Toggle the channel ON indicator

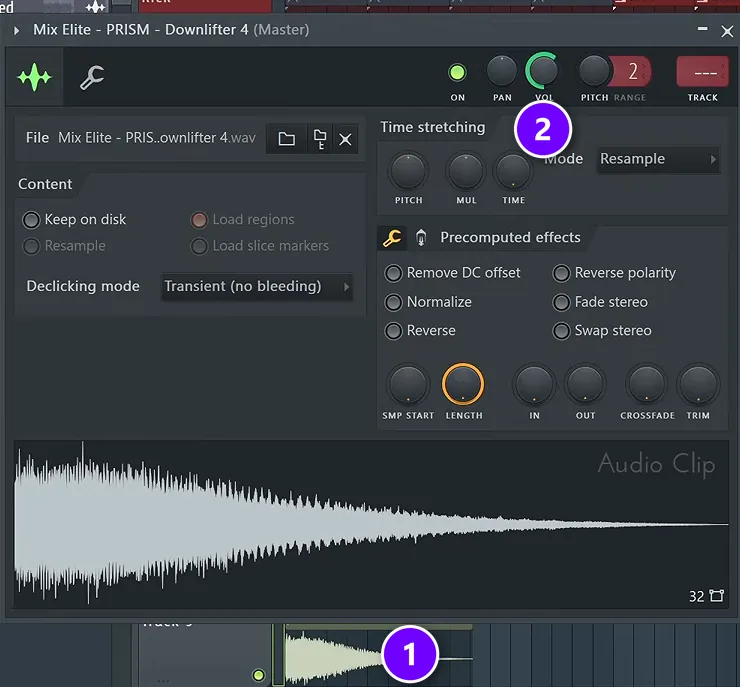point(457,73)
